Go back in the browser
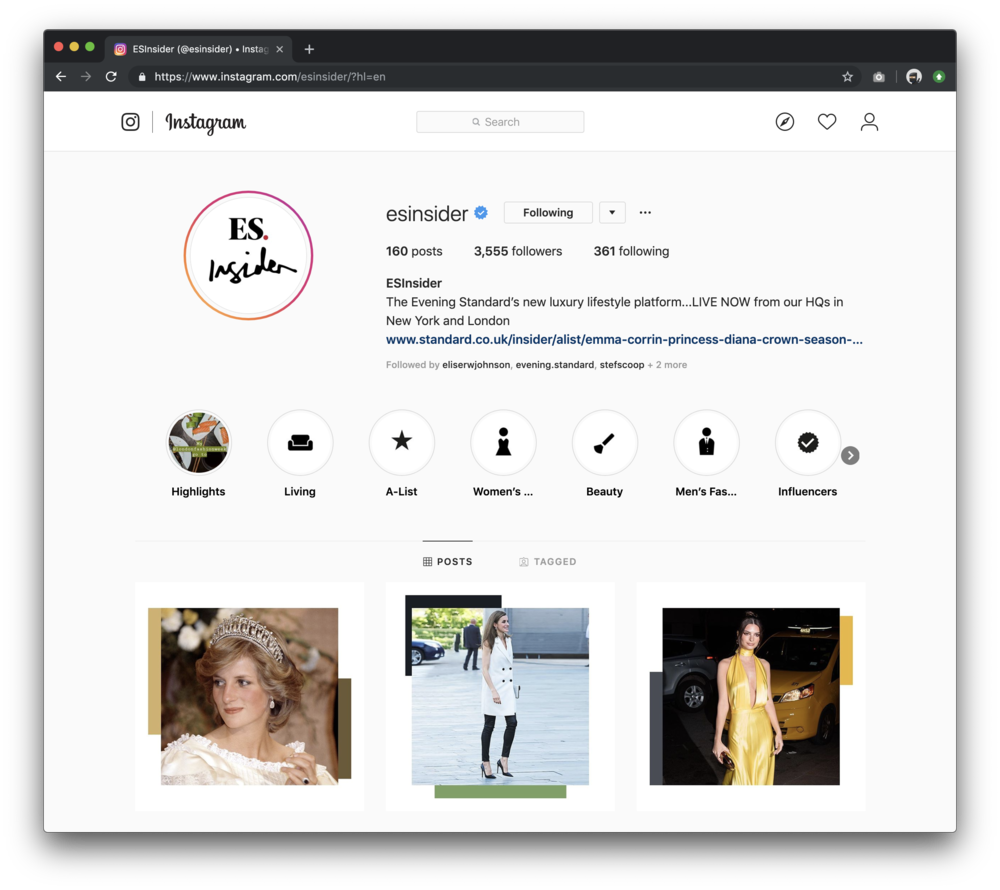 point(61,77)
